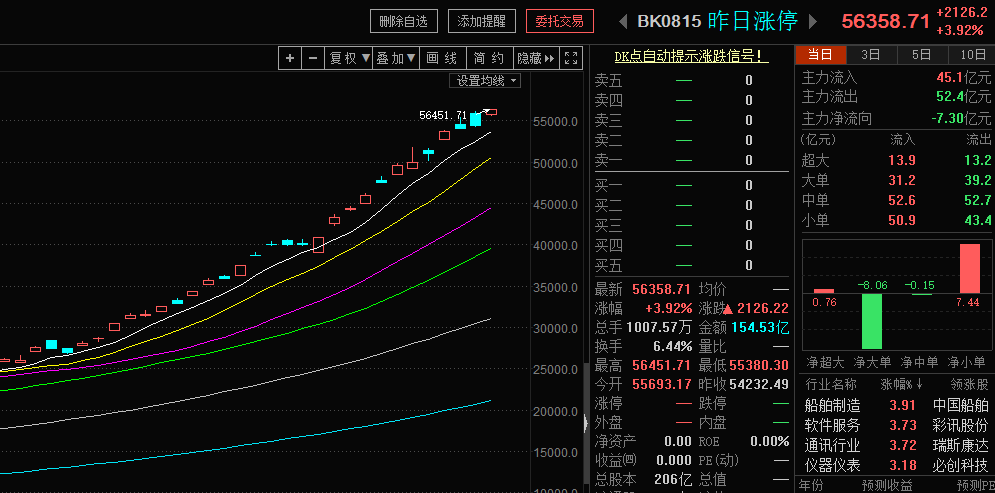Expand the 设置均线 dropdown
The image size is (995, 493).
pos(486,80)
